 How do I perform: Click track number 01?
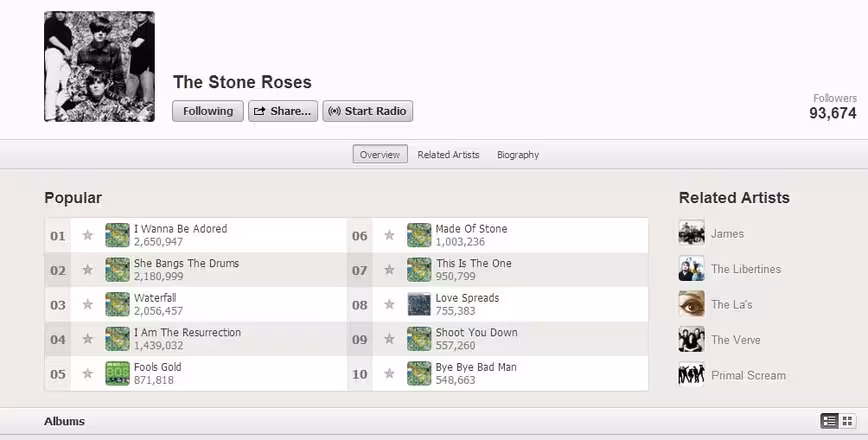(x=58, y=236)
